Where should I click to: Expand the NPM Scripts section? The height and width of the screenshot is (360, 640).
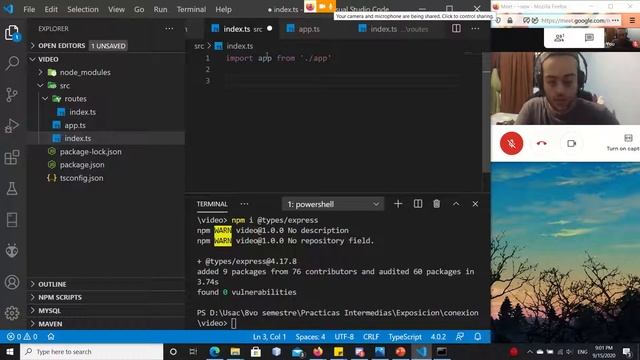(x=60, y=297)
